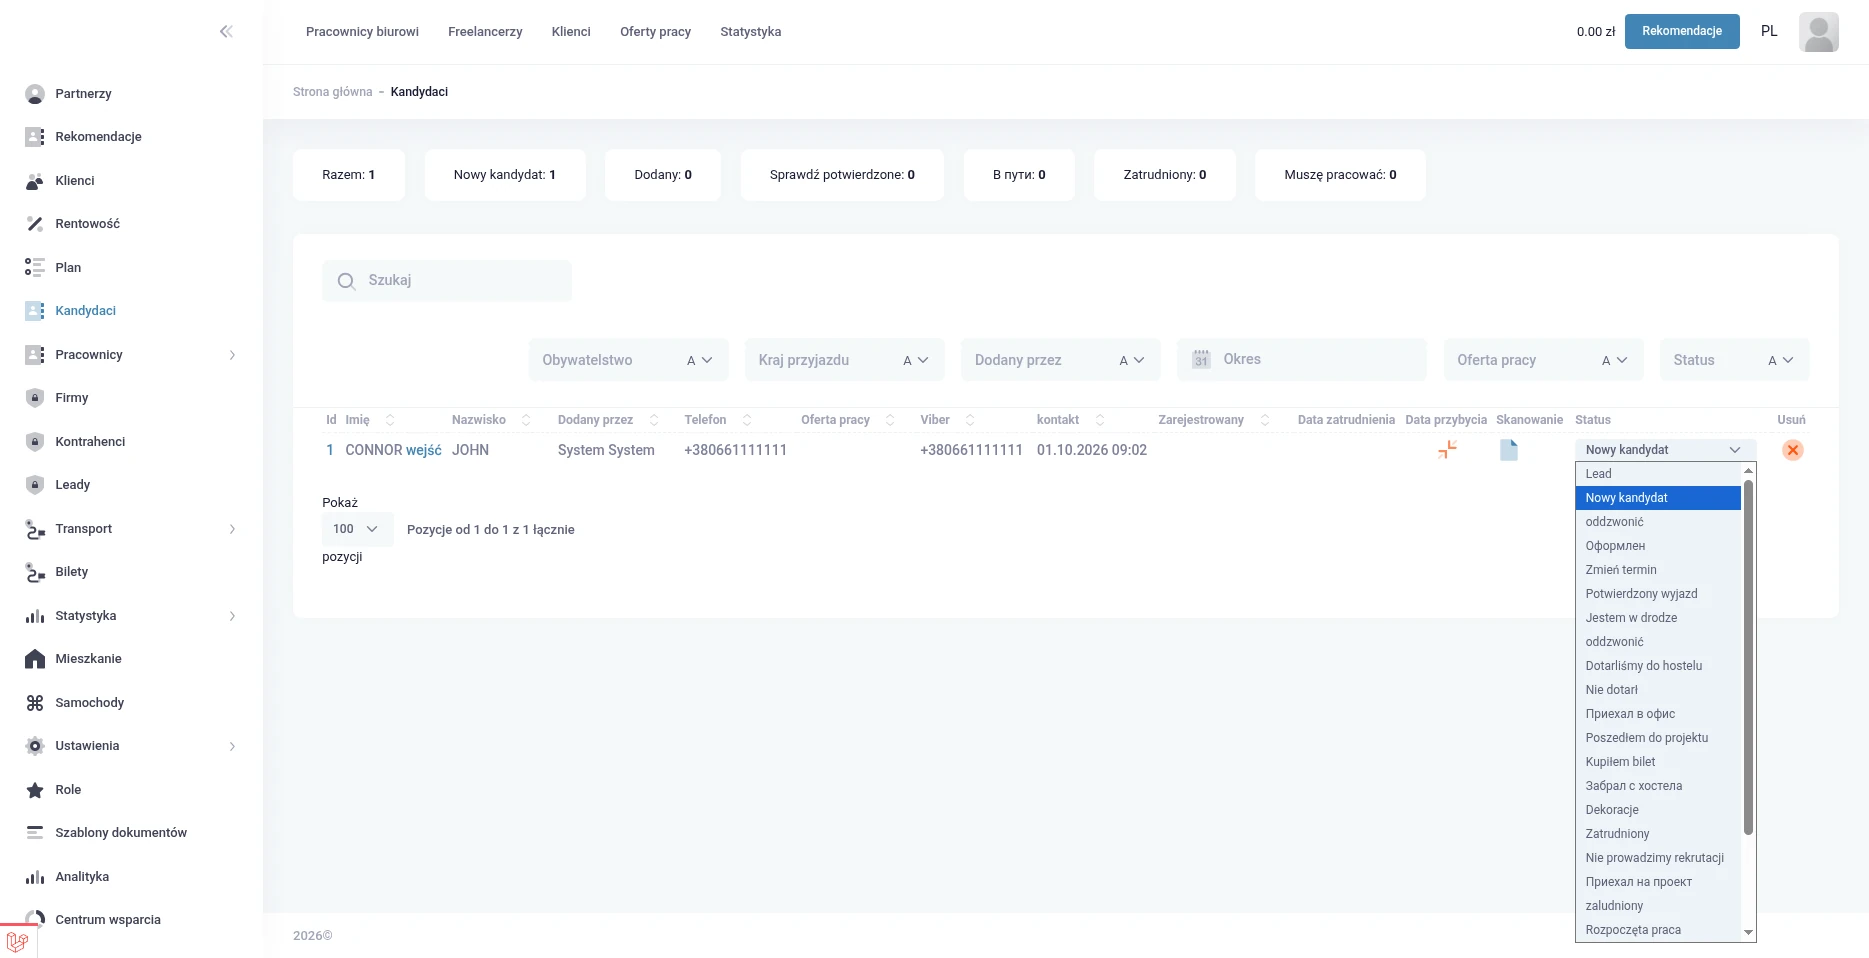Viewport: 1869px width, 958px height.
Task: Open Statystyka top navigation tab
Action: pos(750,32)
